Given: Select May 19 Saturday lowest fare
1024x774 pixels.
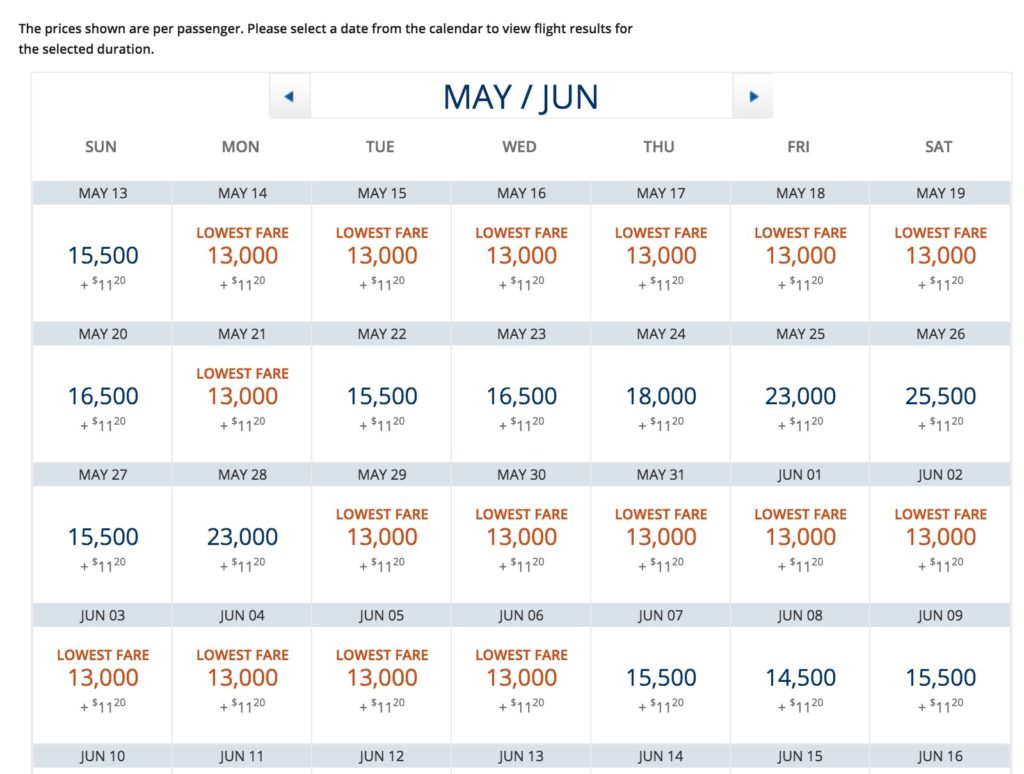Looking at the screenshot, I should 940,256.
